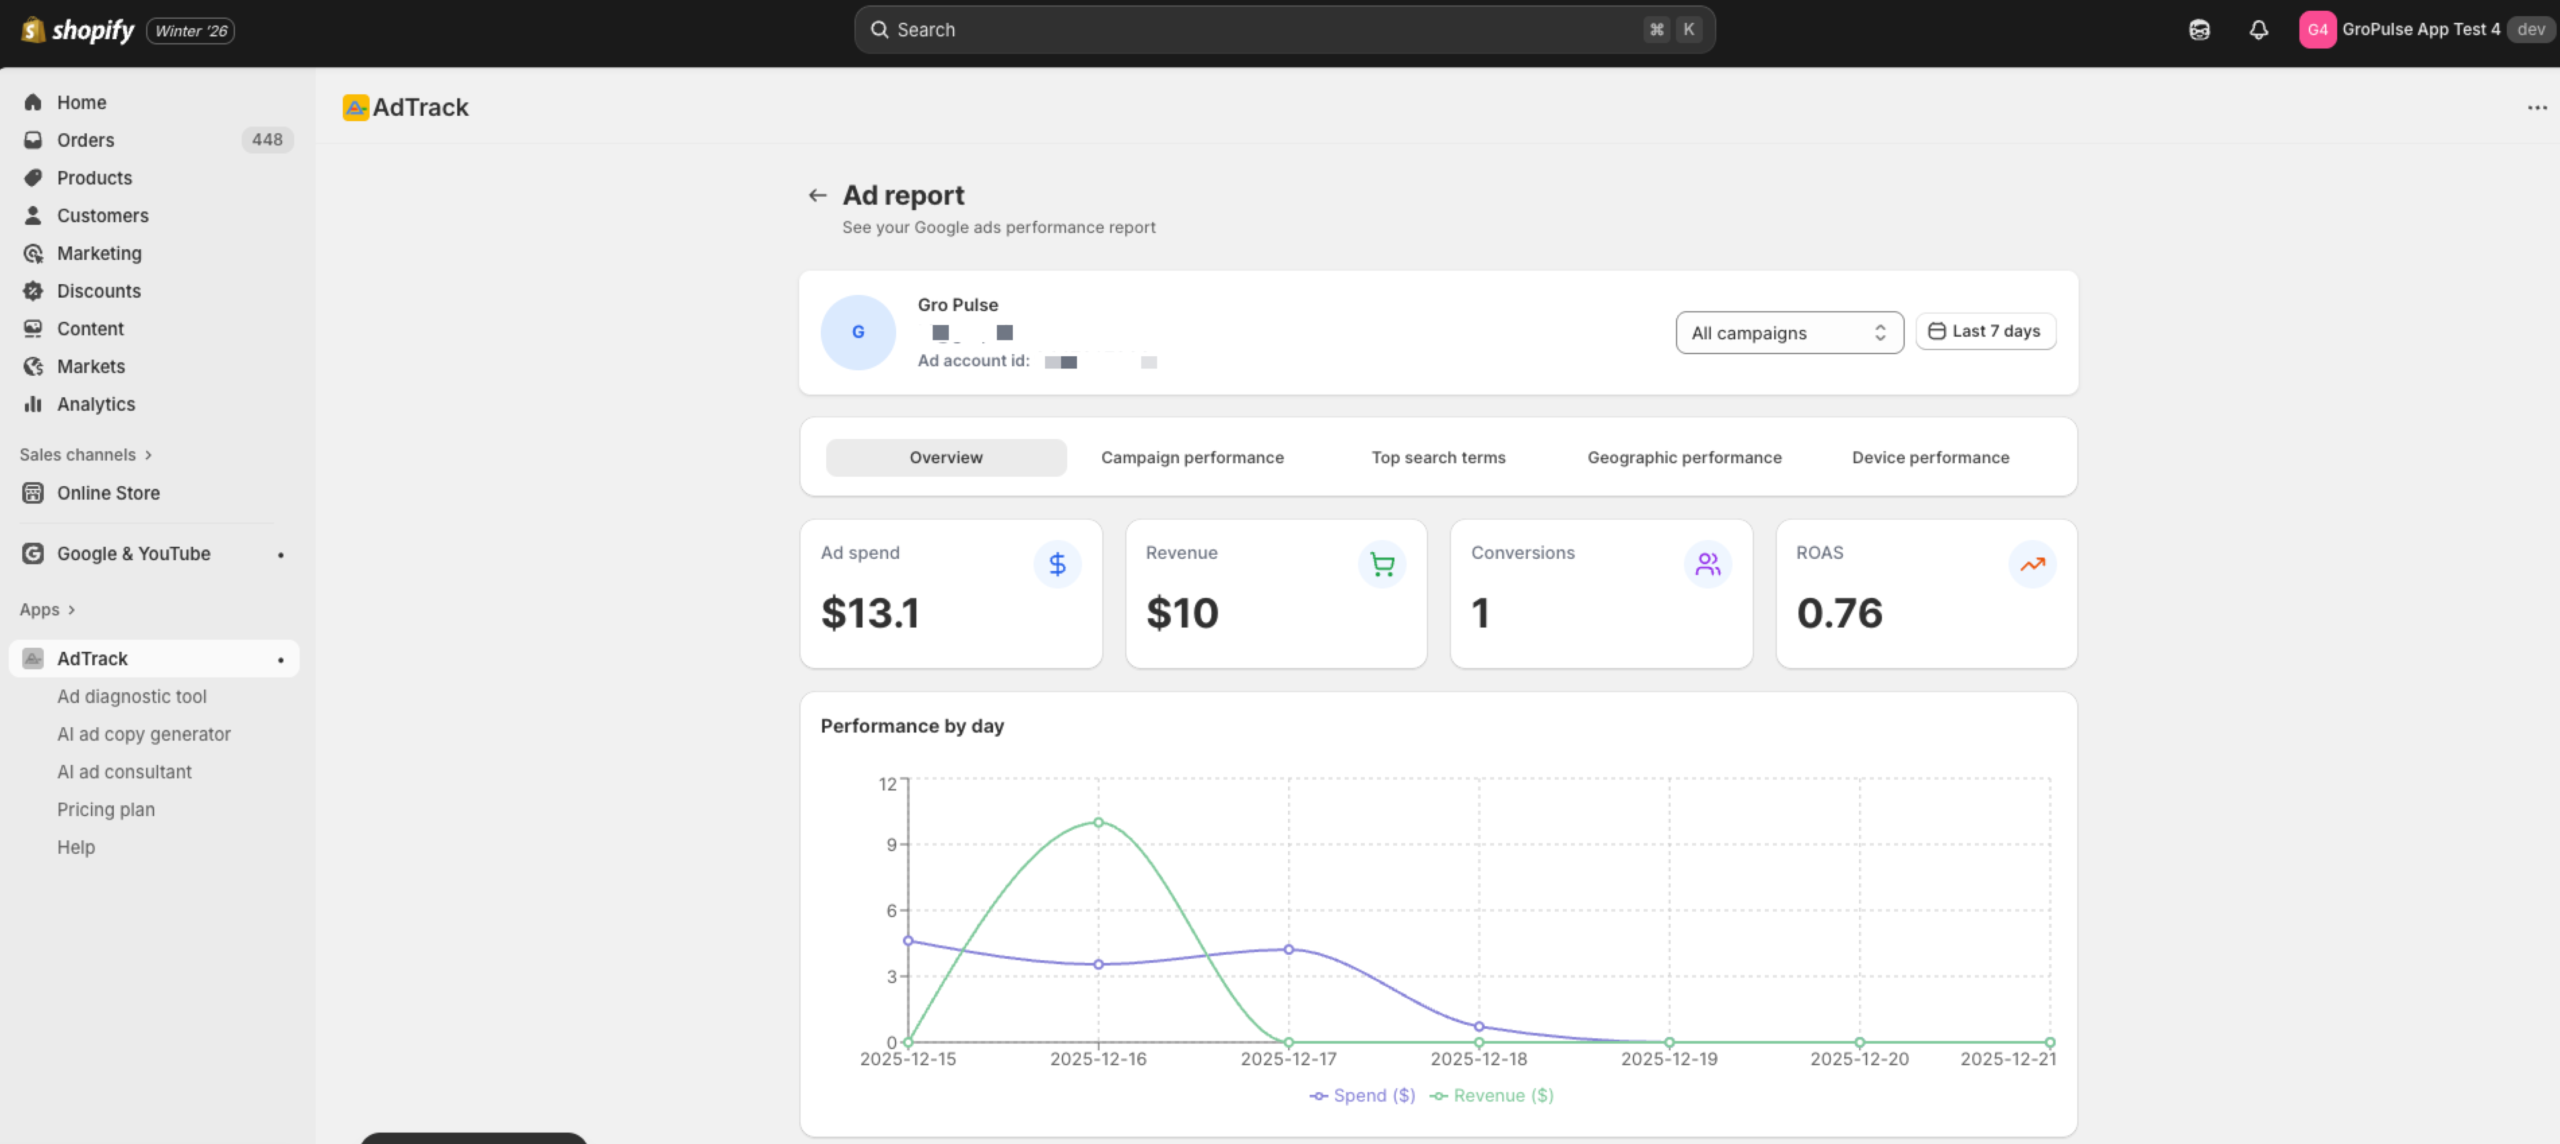Click the Last 7 days date button
Image resolution: width=2560 pixels, height=1144 pixels.
(1985, 332)
